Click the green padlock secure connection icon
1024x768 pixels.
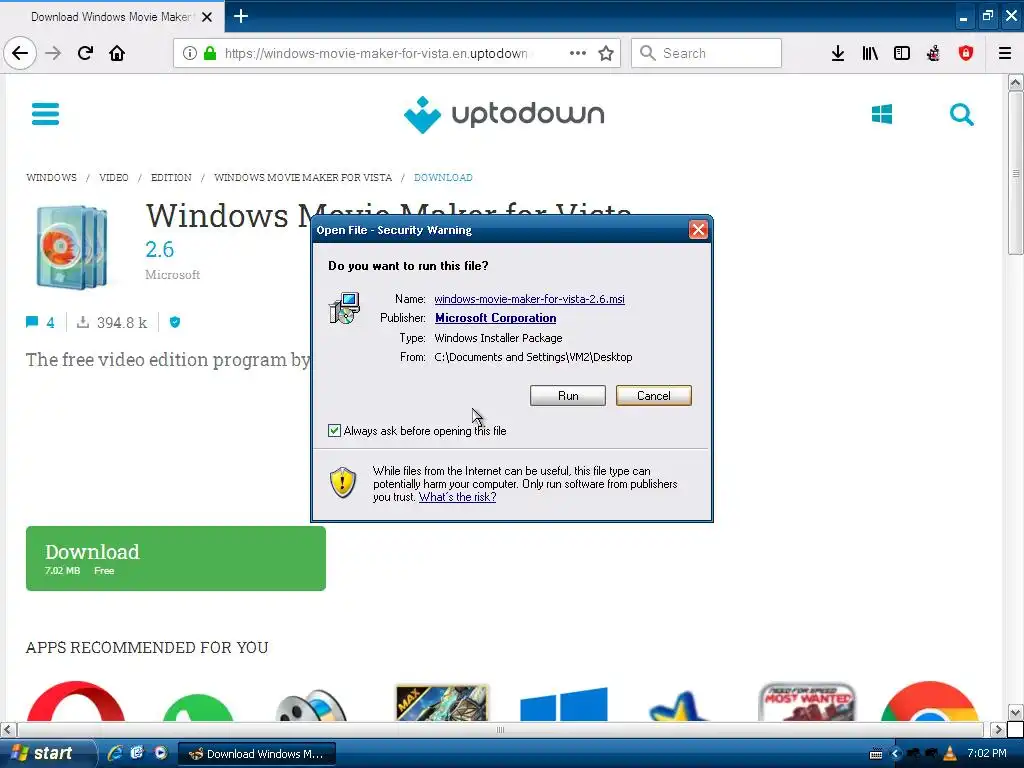coord(210,53)
